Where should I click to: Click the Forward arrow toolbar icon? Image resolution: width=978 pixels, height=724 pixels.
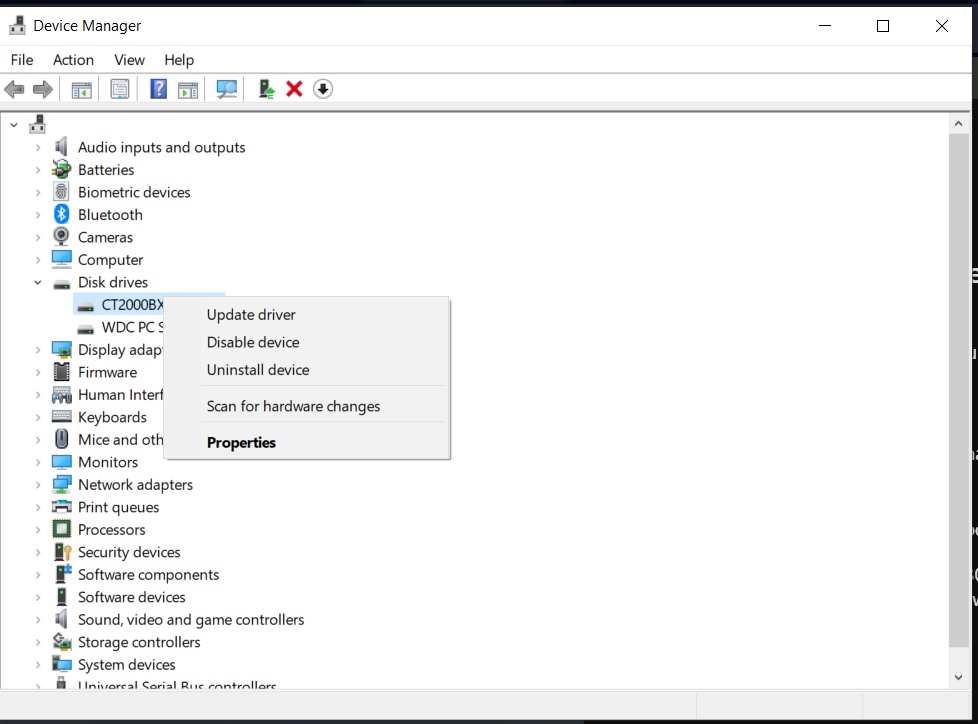tap(42, 89)
